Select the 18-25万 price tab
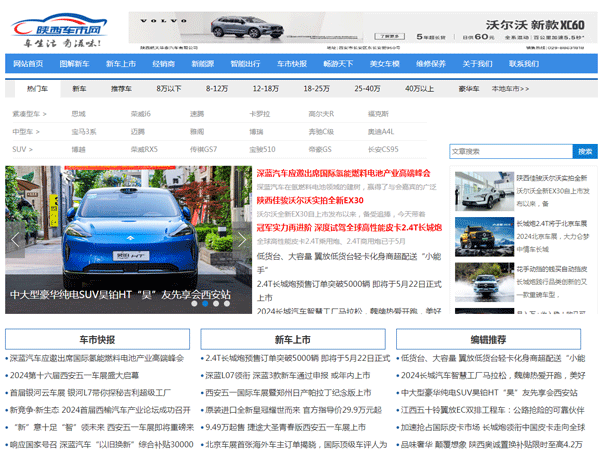The width and height of the screenshot is (600, 449). [316, 89]
